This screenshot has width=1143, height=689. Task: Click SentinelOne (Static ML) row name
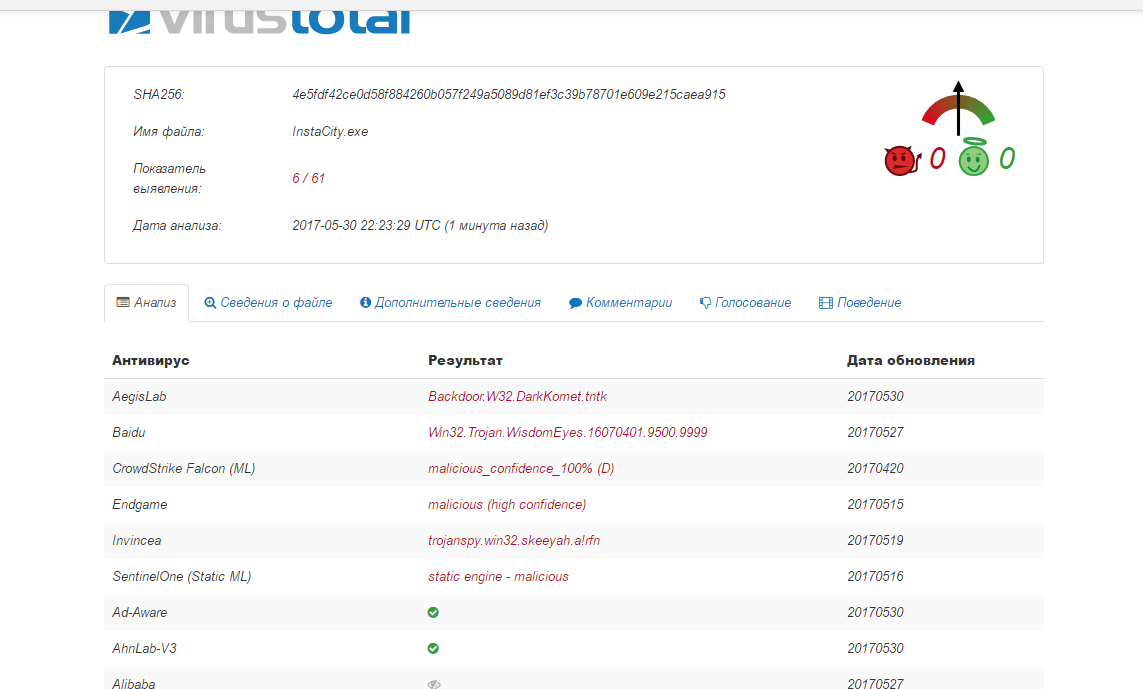(x=182, y=577)
